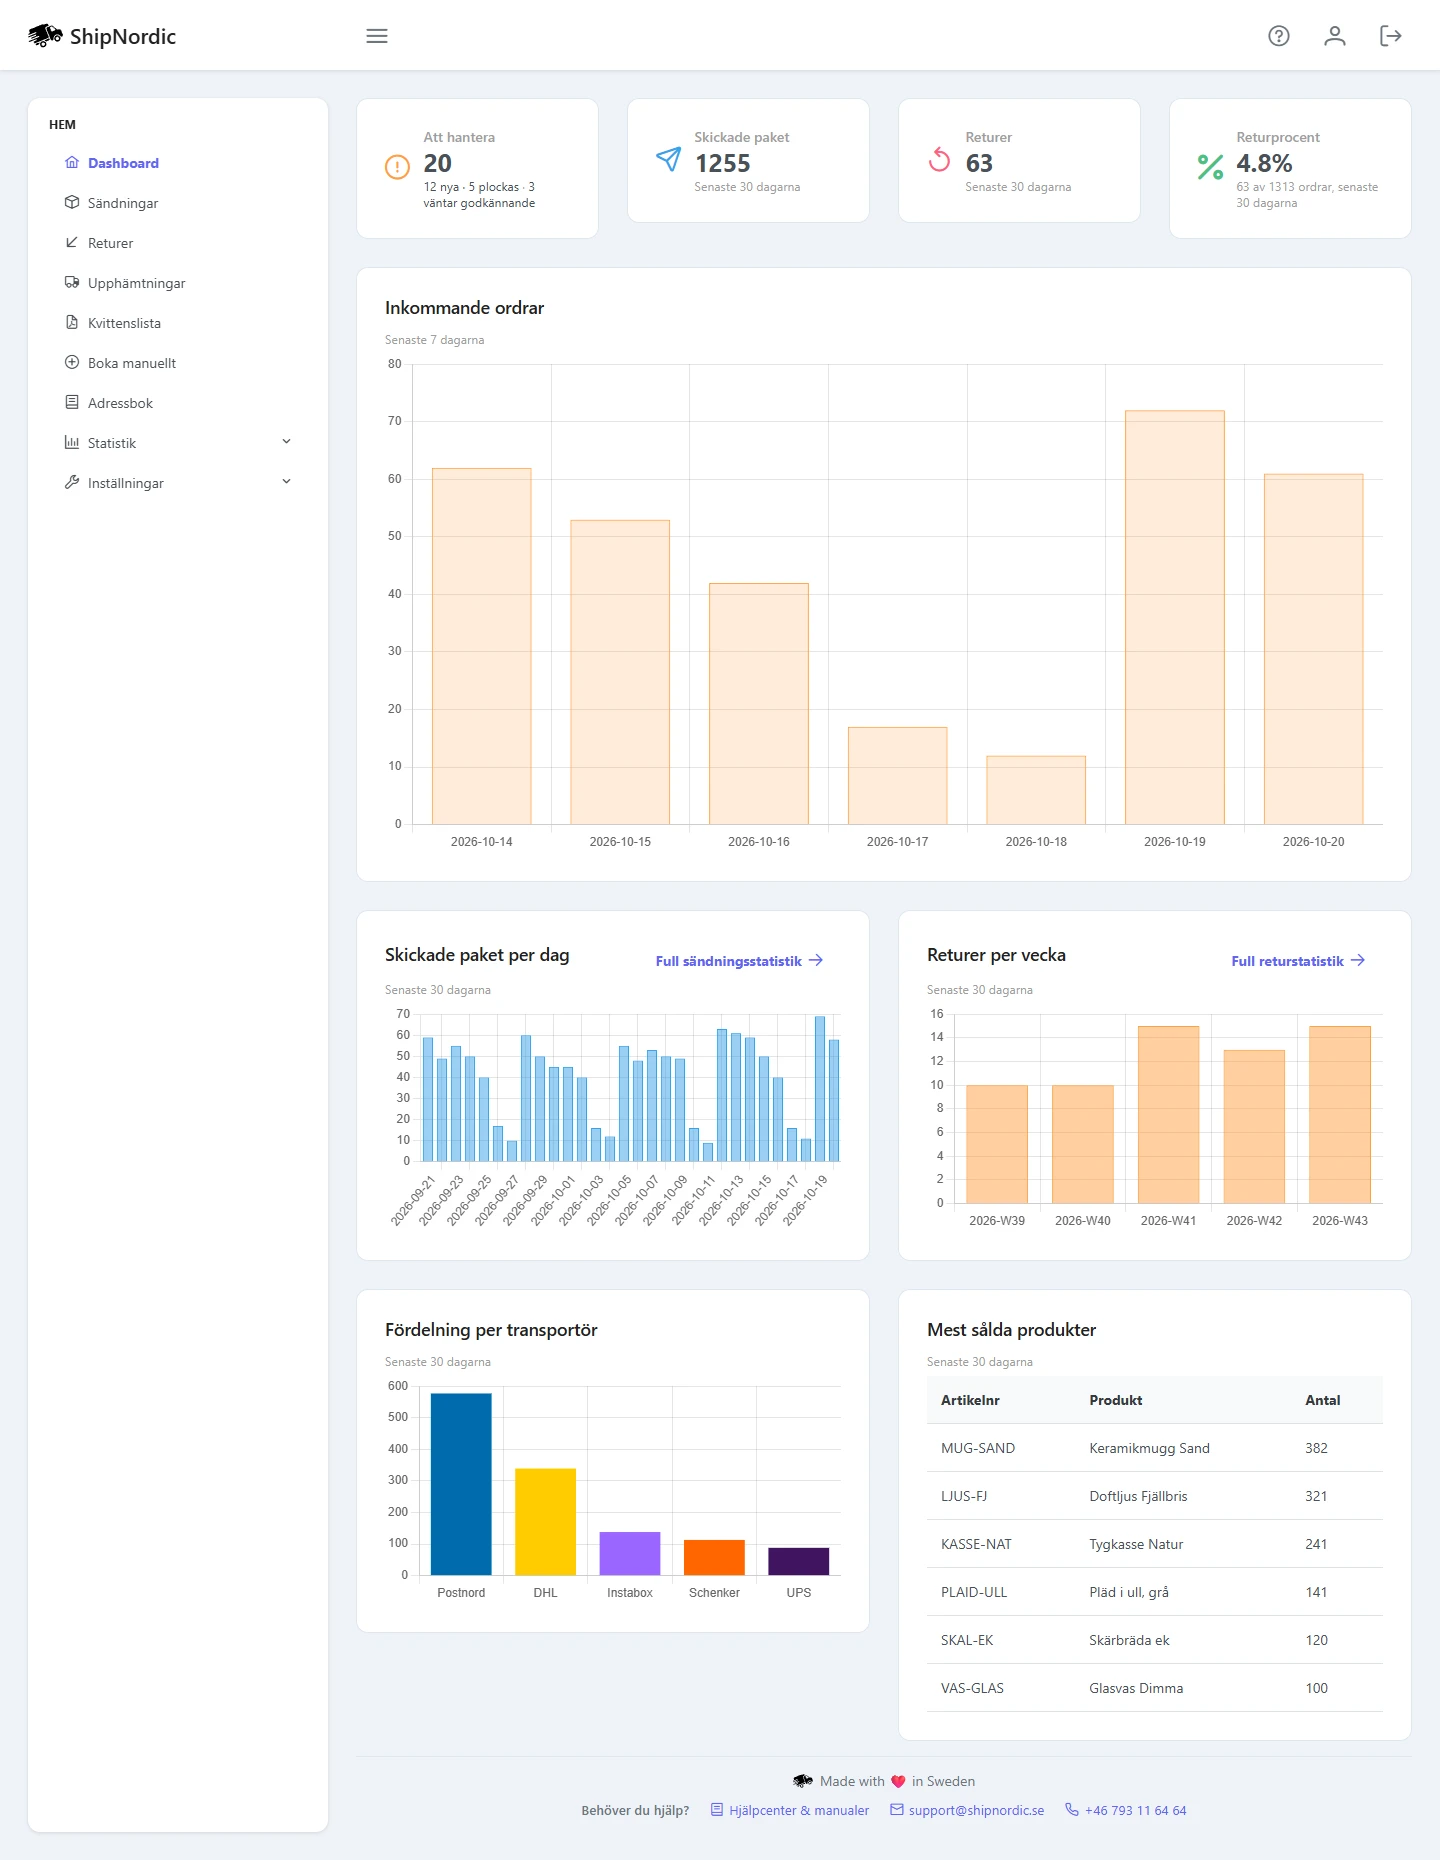This screenshot has height=1860, width=1440.
Task: Click the Inställningar wrench icon
Action: pos(72,482)
